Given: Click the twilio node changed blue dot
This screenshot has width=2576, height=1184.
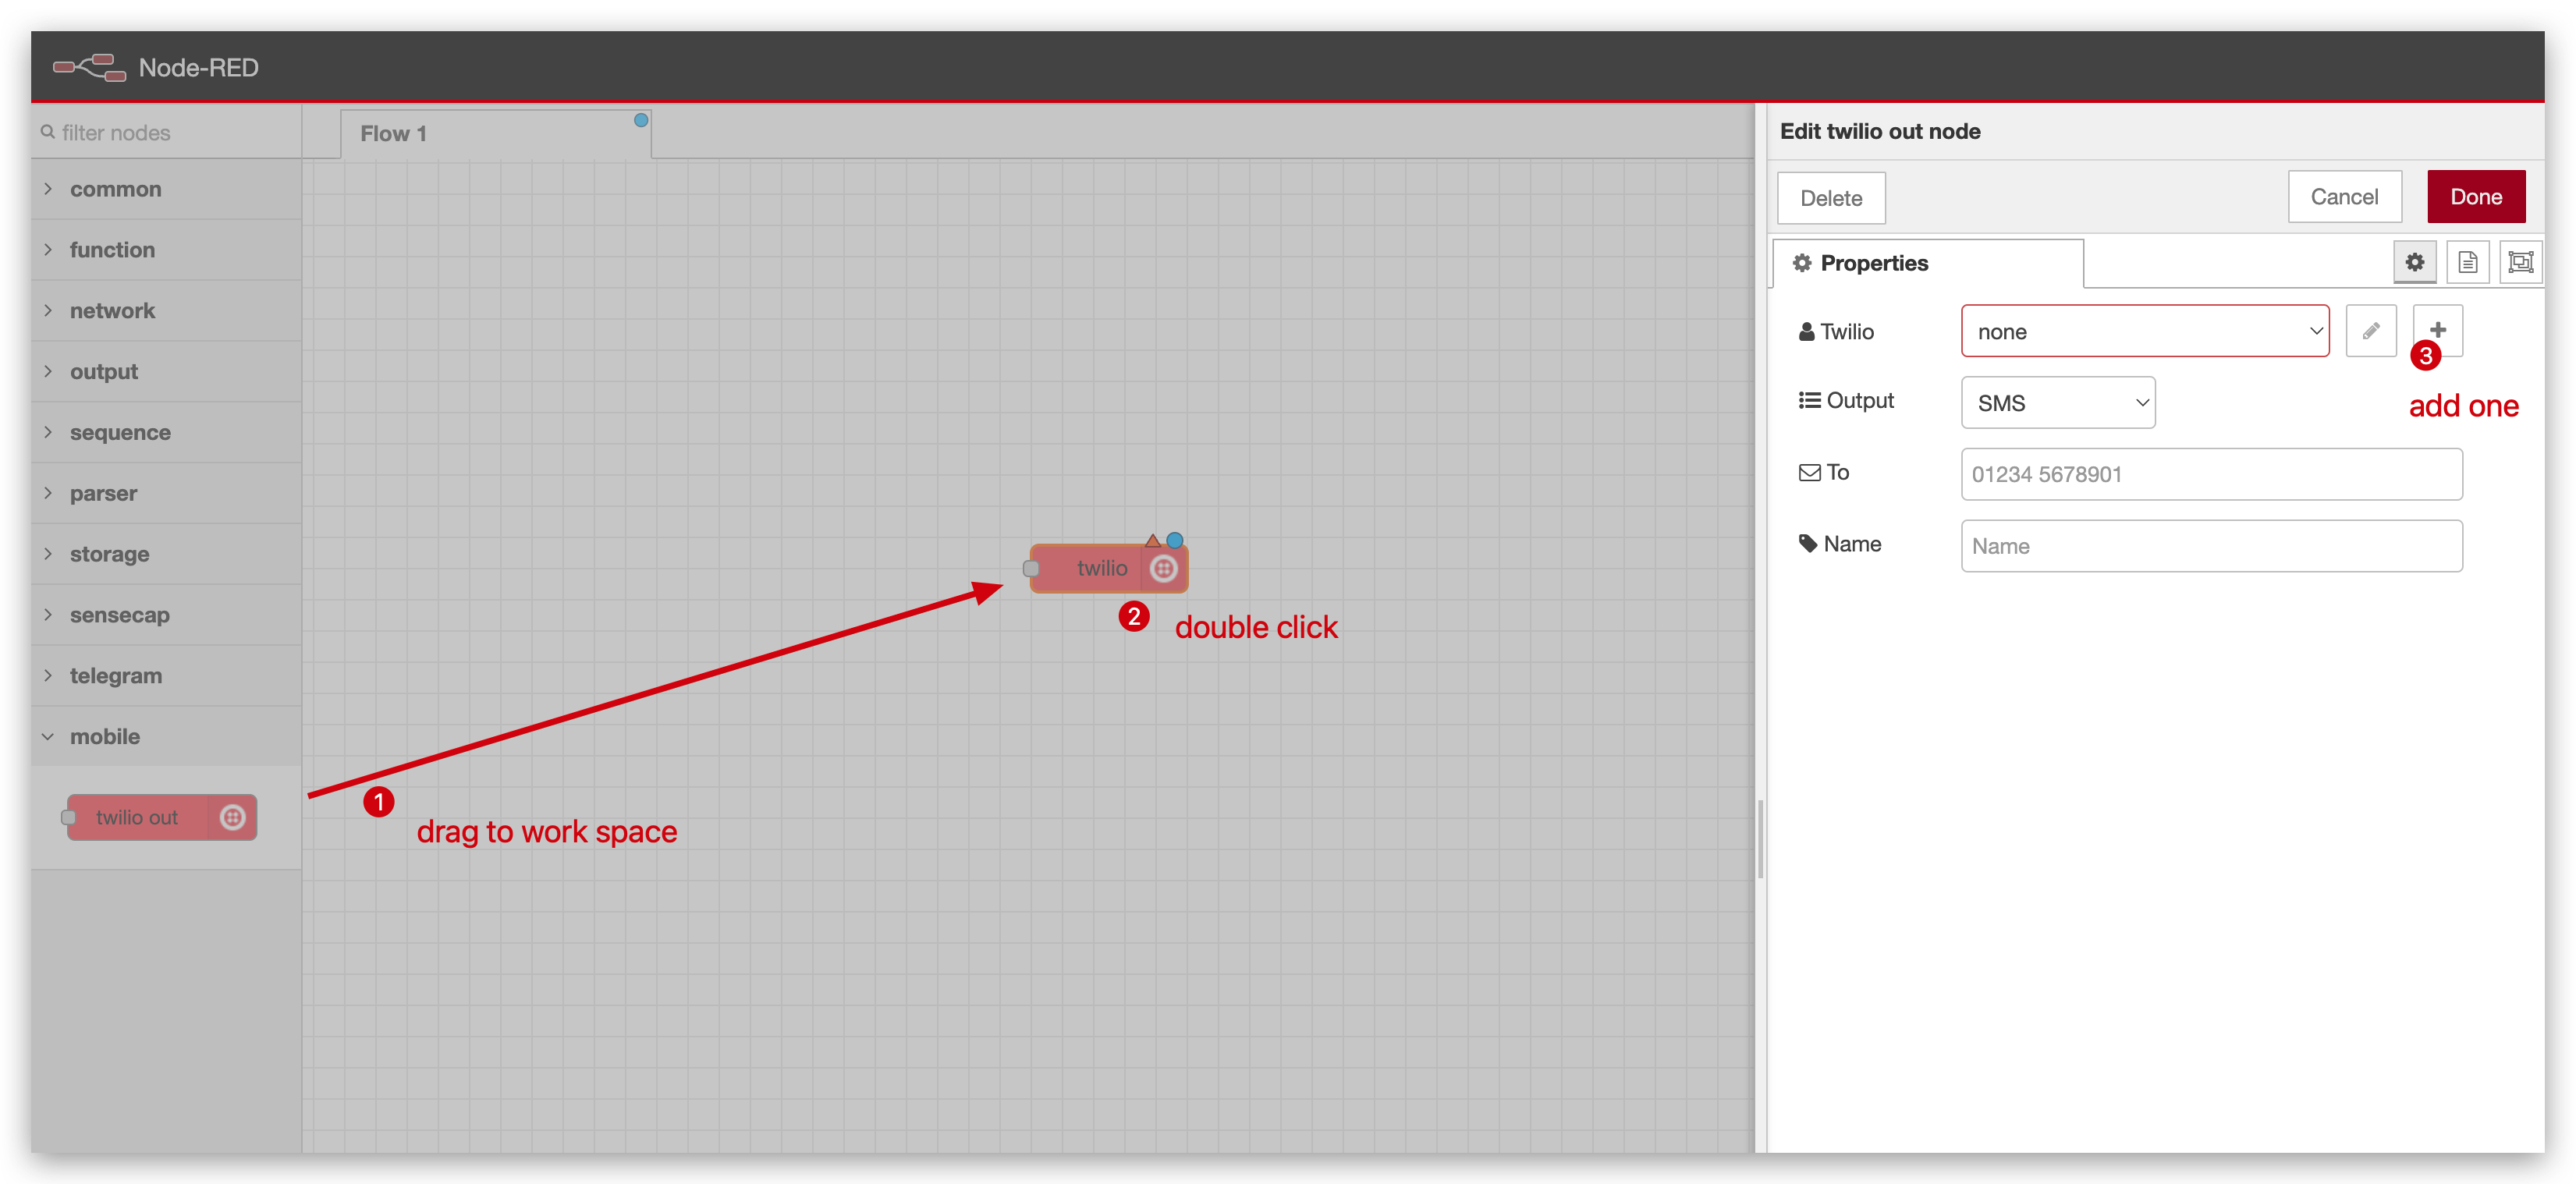Looking at the screenshot, I should pos(1175,540).
